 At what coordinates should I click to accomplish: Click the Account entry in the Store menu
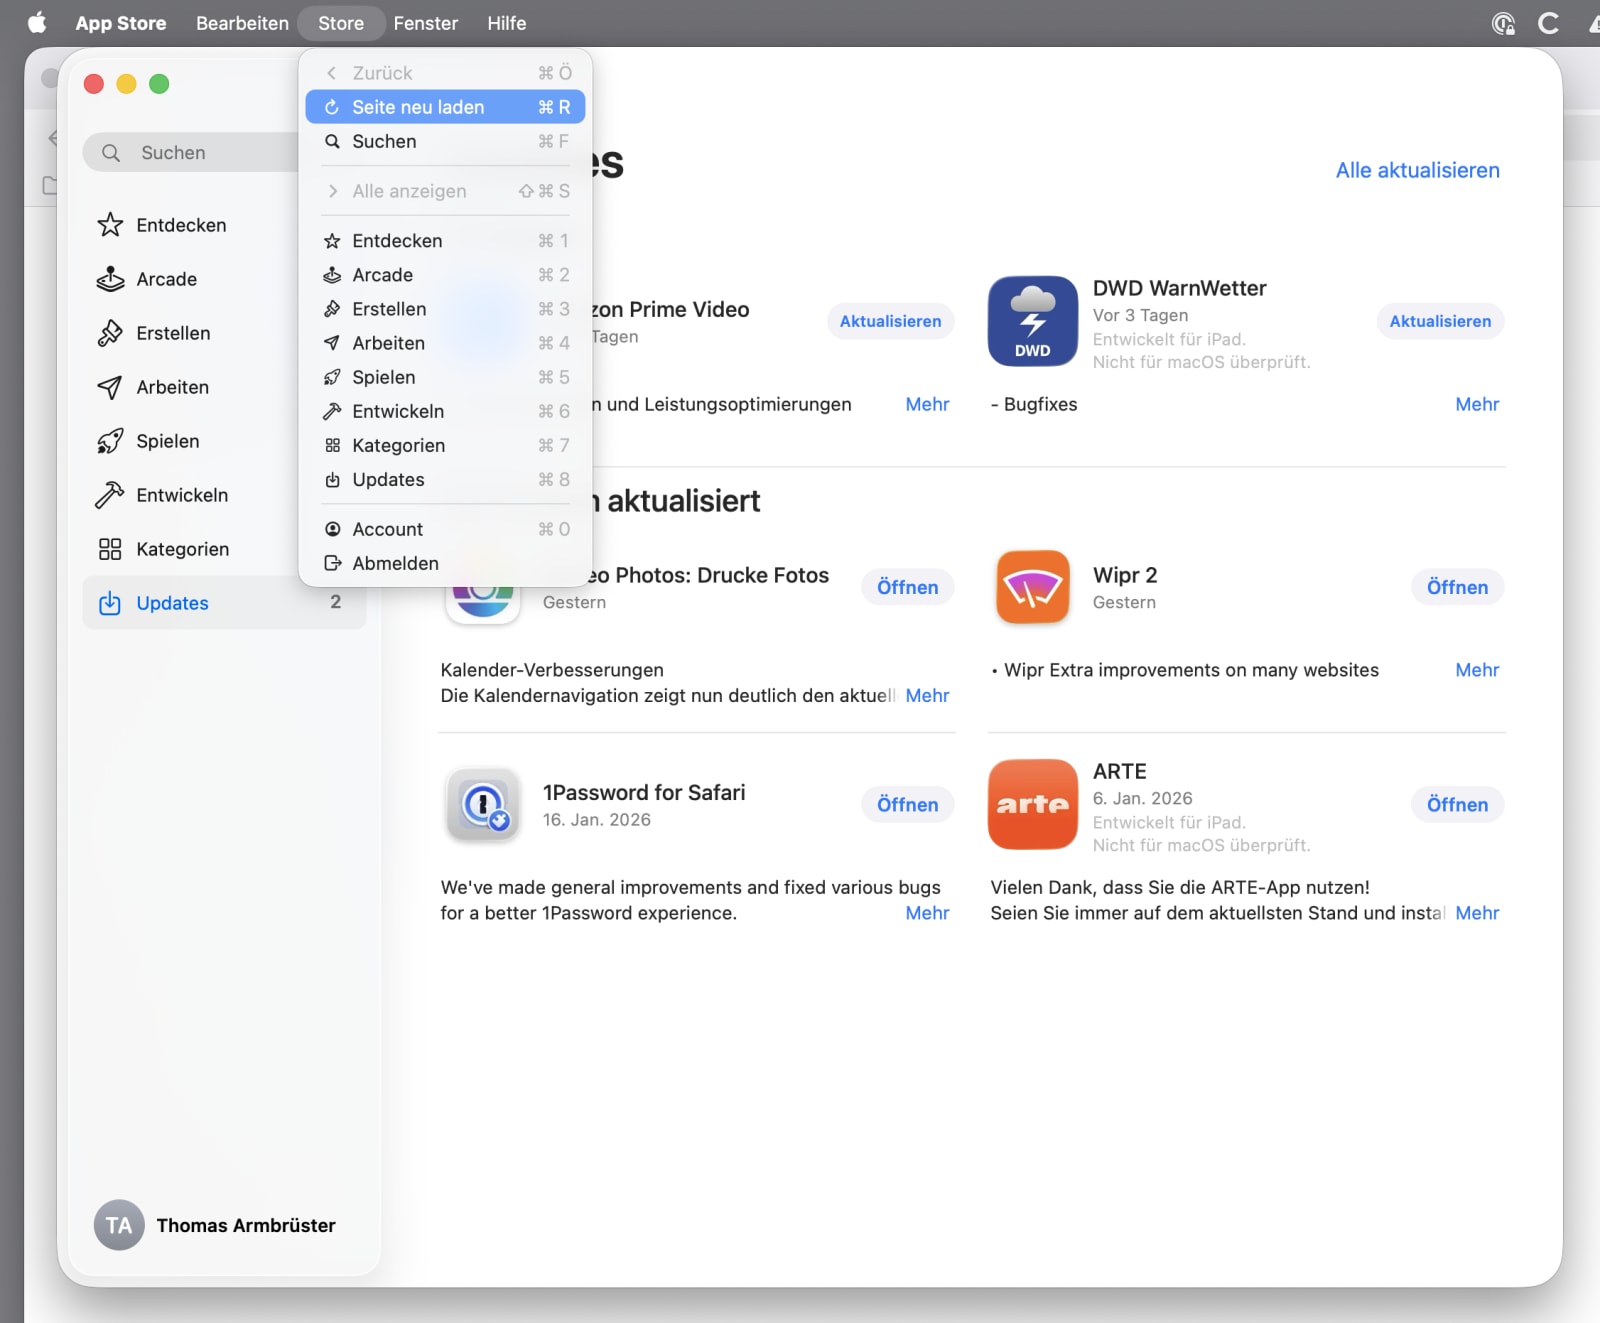pos(387,529)
